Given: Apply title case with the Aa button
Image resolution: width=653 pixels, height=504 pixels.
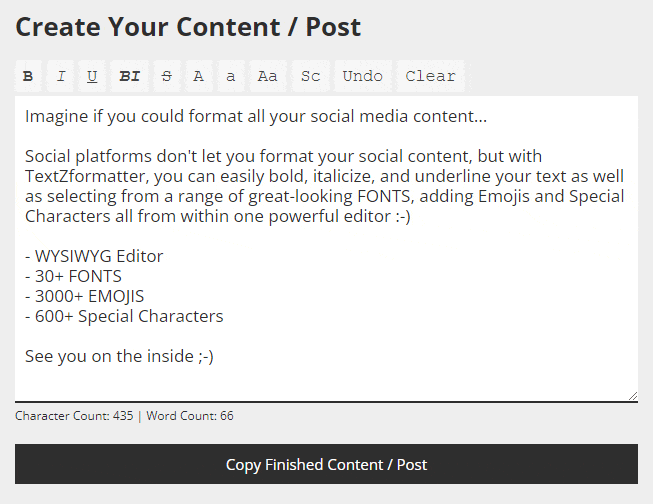Looking at the screenshot, I should tap(267, 76).
